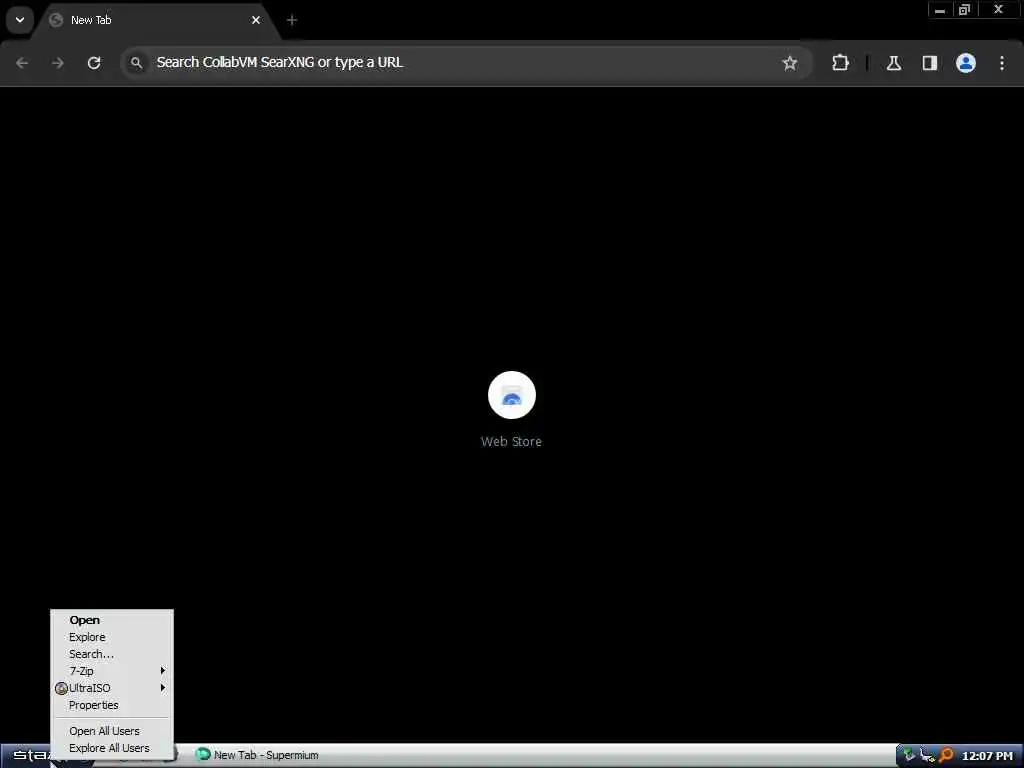Choose Search... in the context menu
This screenshot has width=1024, height=768.
coord(112,654)
